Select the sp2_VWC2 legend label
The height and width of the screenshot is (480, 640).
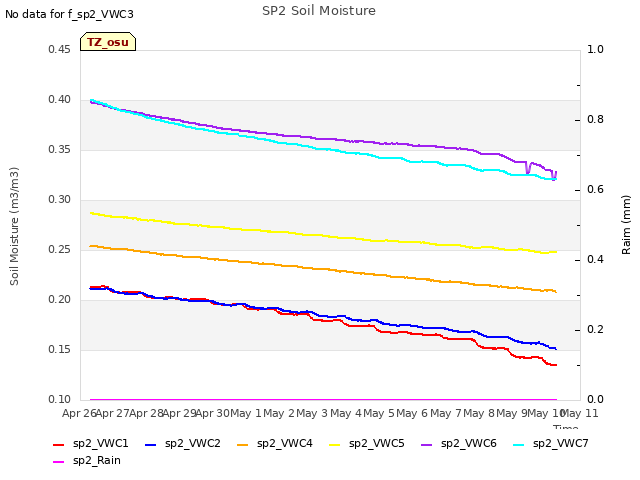[x=193, y=444]
